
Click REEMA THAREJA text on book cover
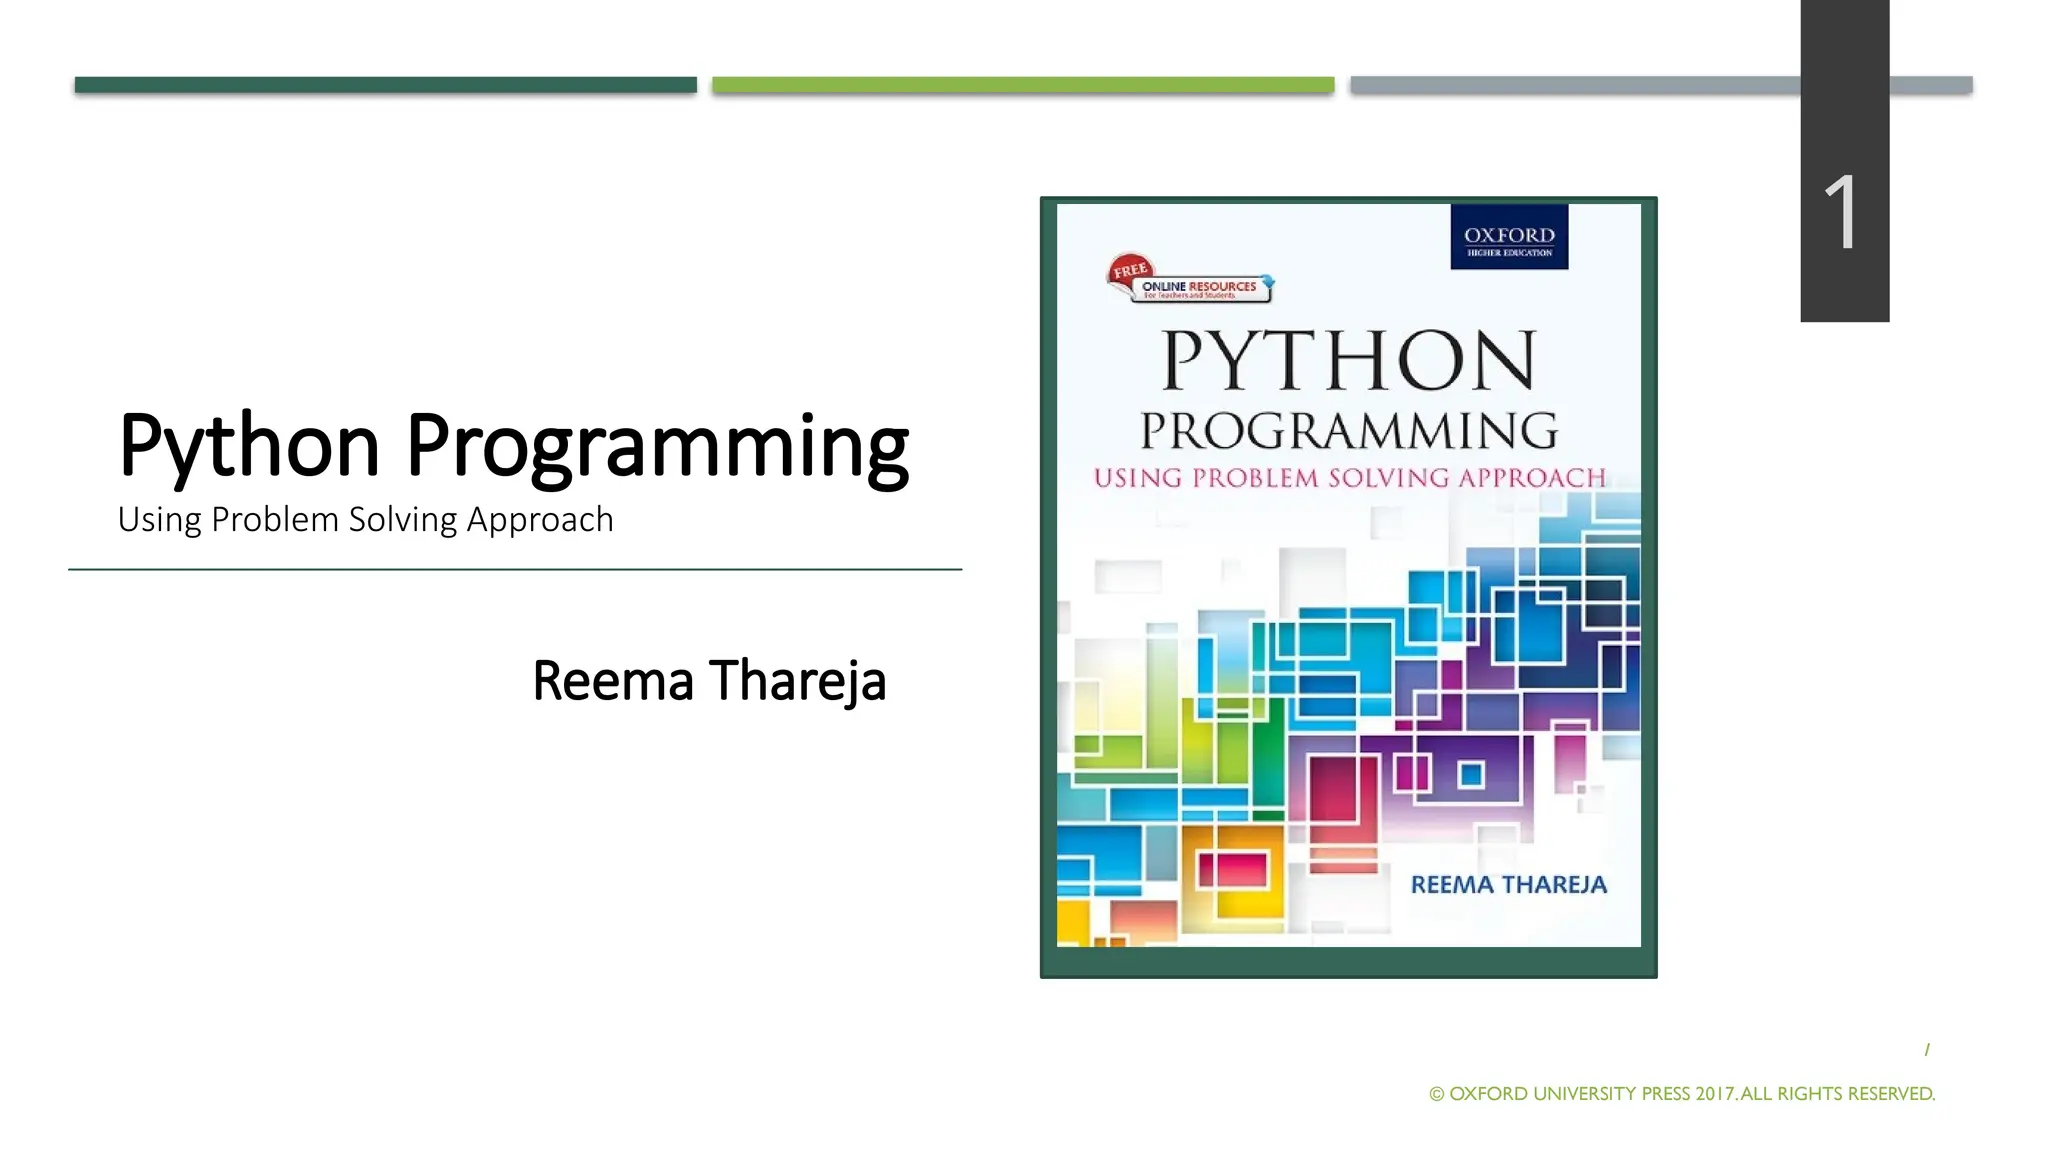click(x=1508, y=885)
